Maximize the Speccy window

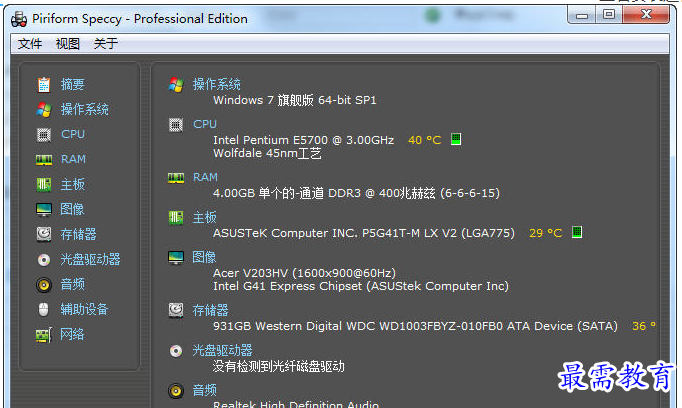(x=609, y=15)
